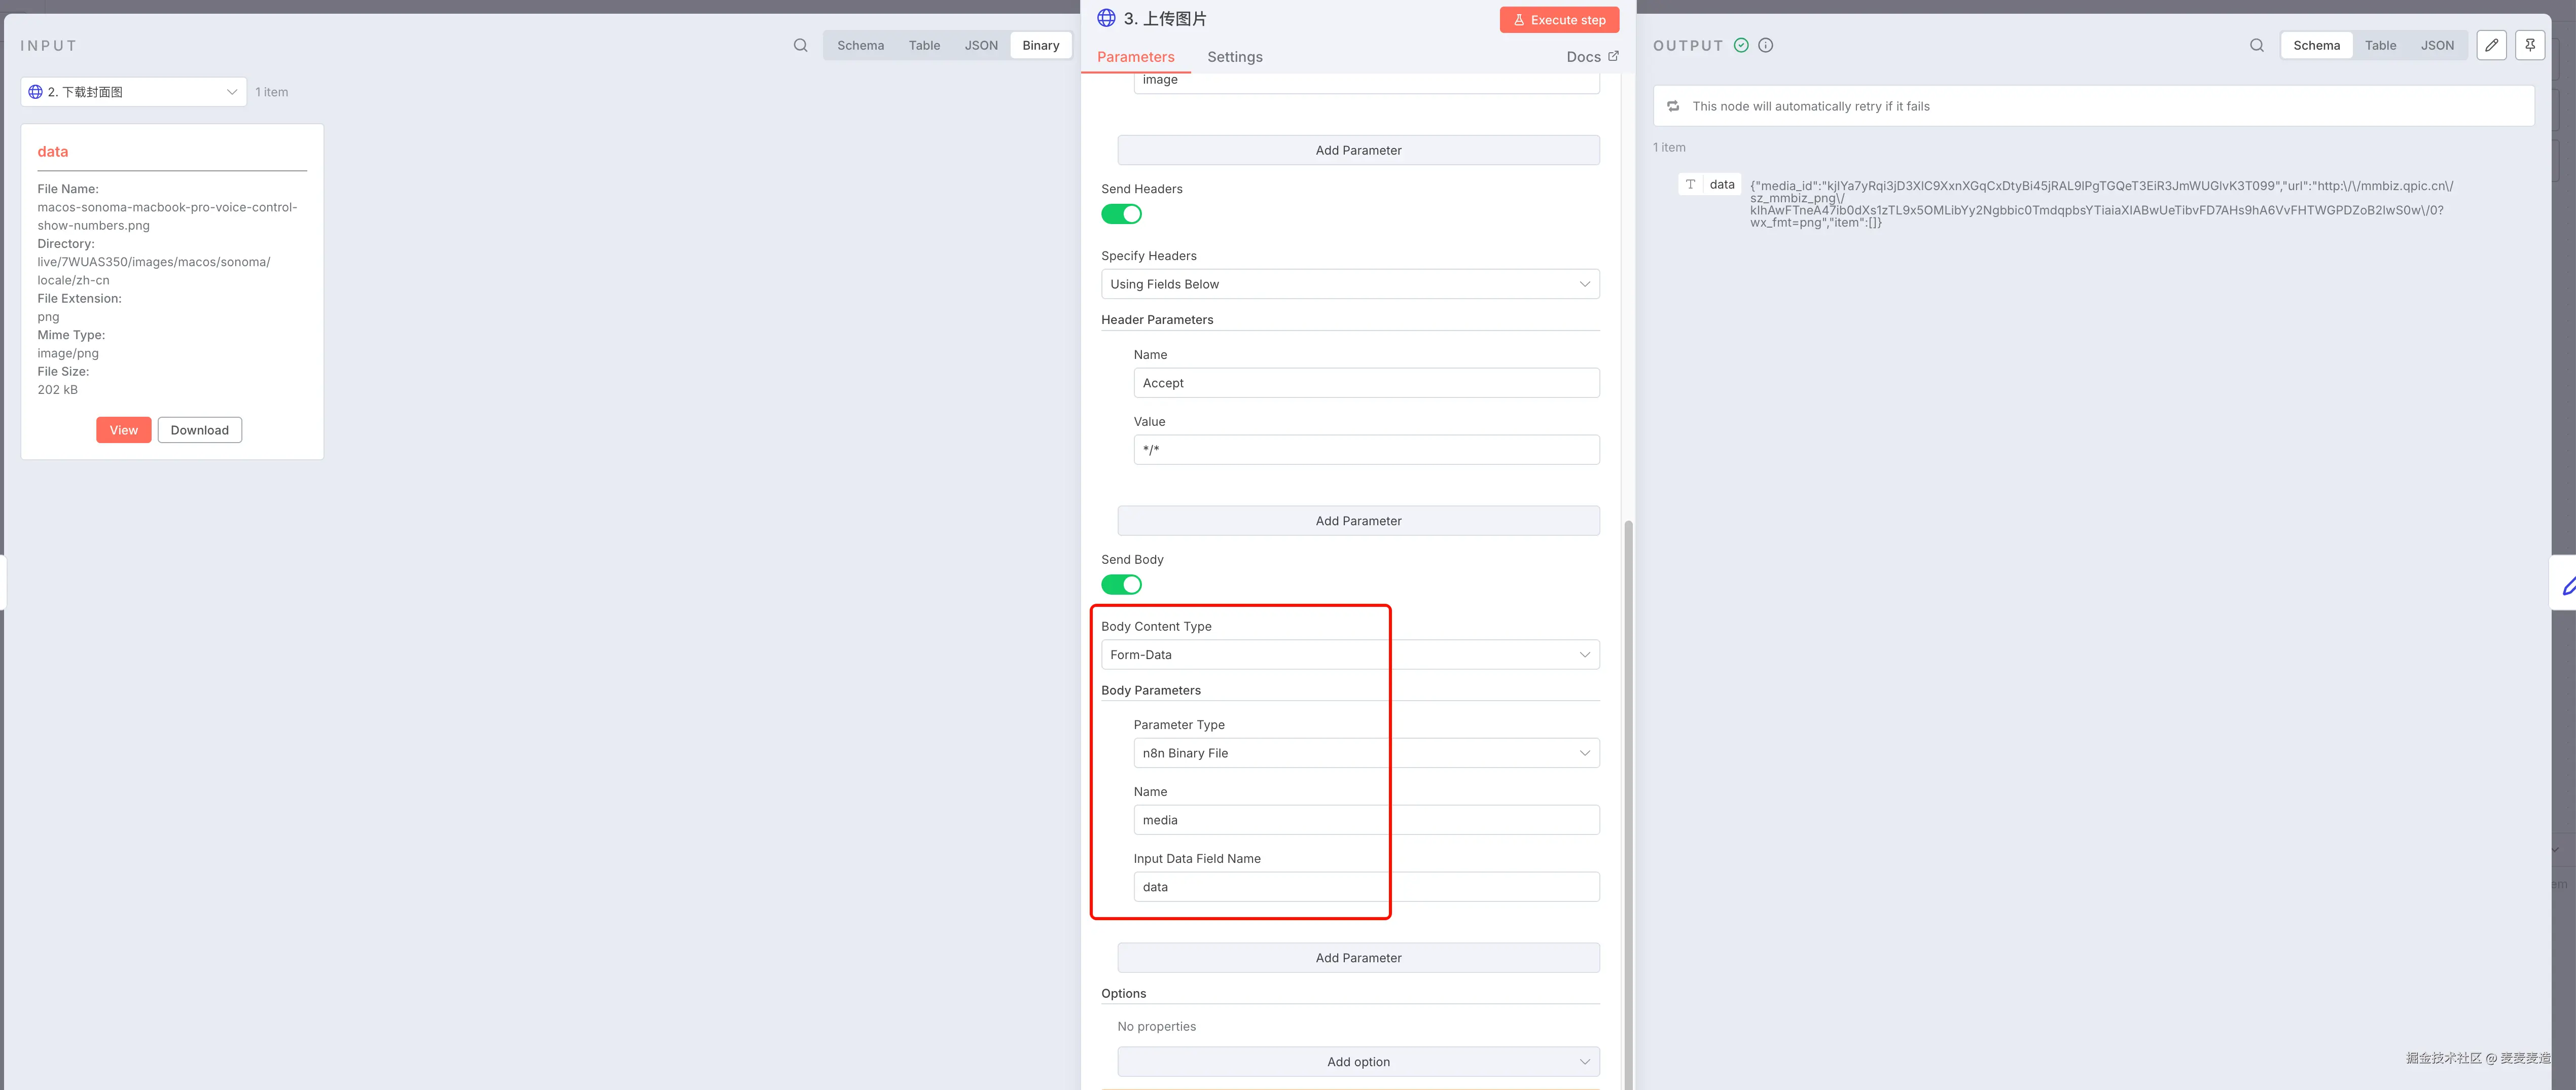
Task: Switch OUTPUT view to Table tab
Action: point(2379,45)
